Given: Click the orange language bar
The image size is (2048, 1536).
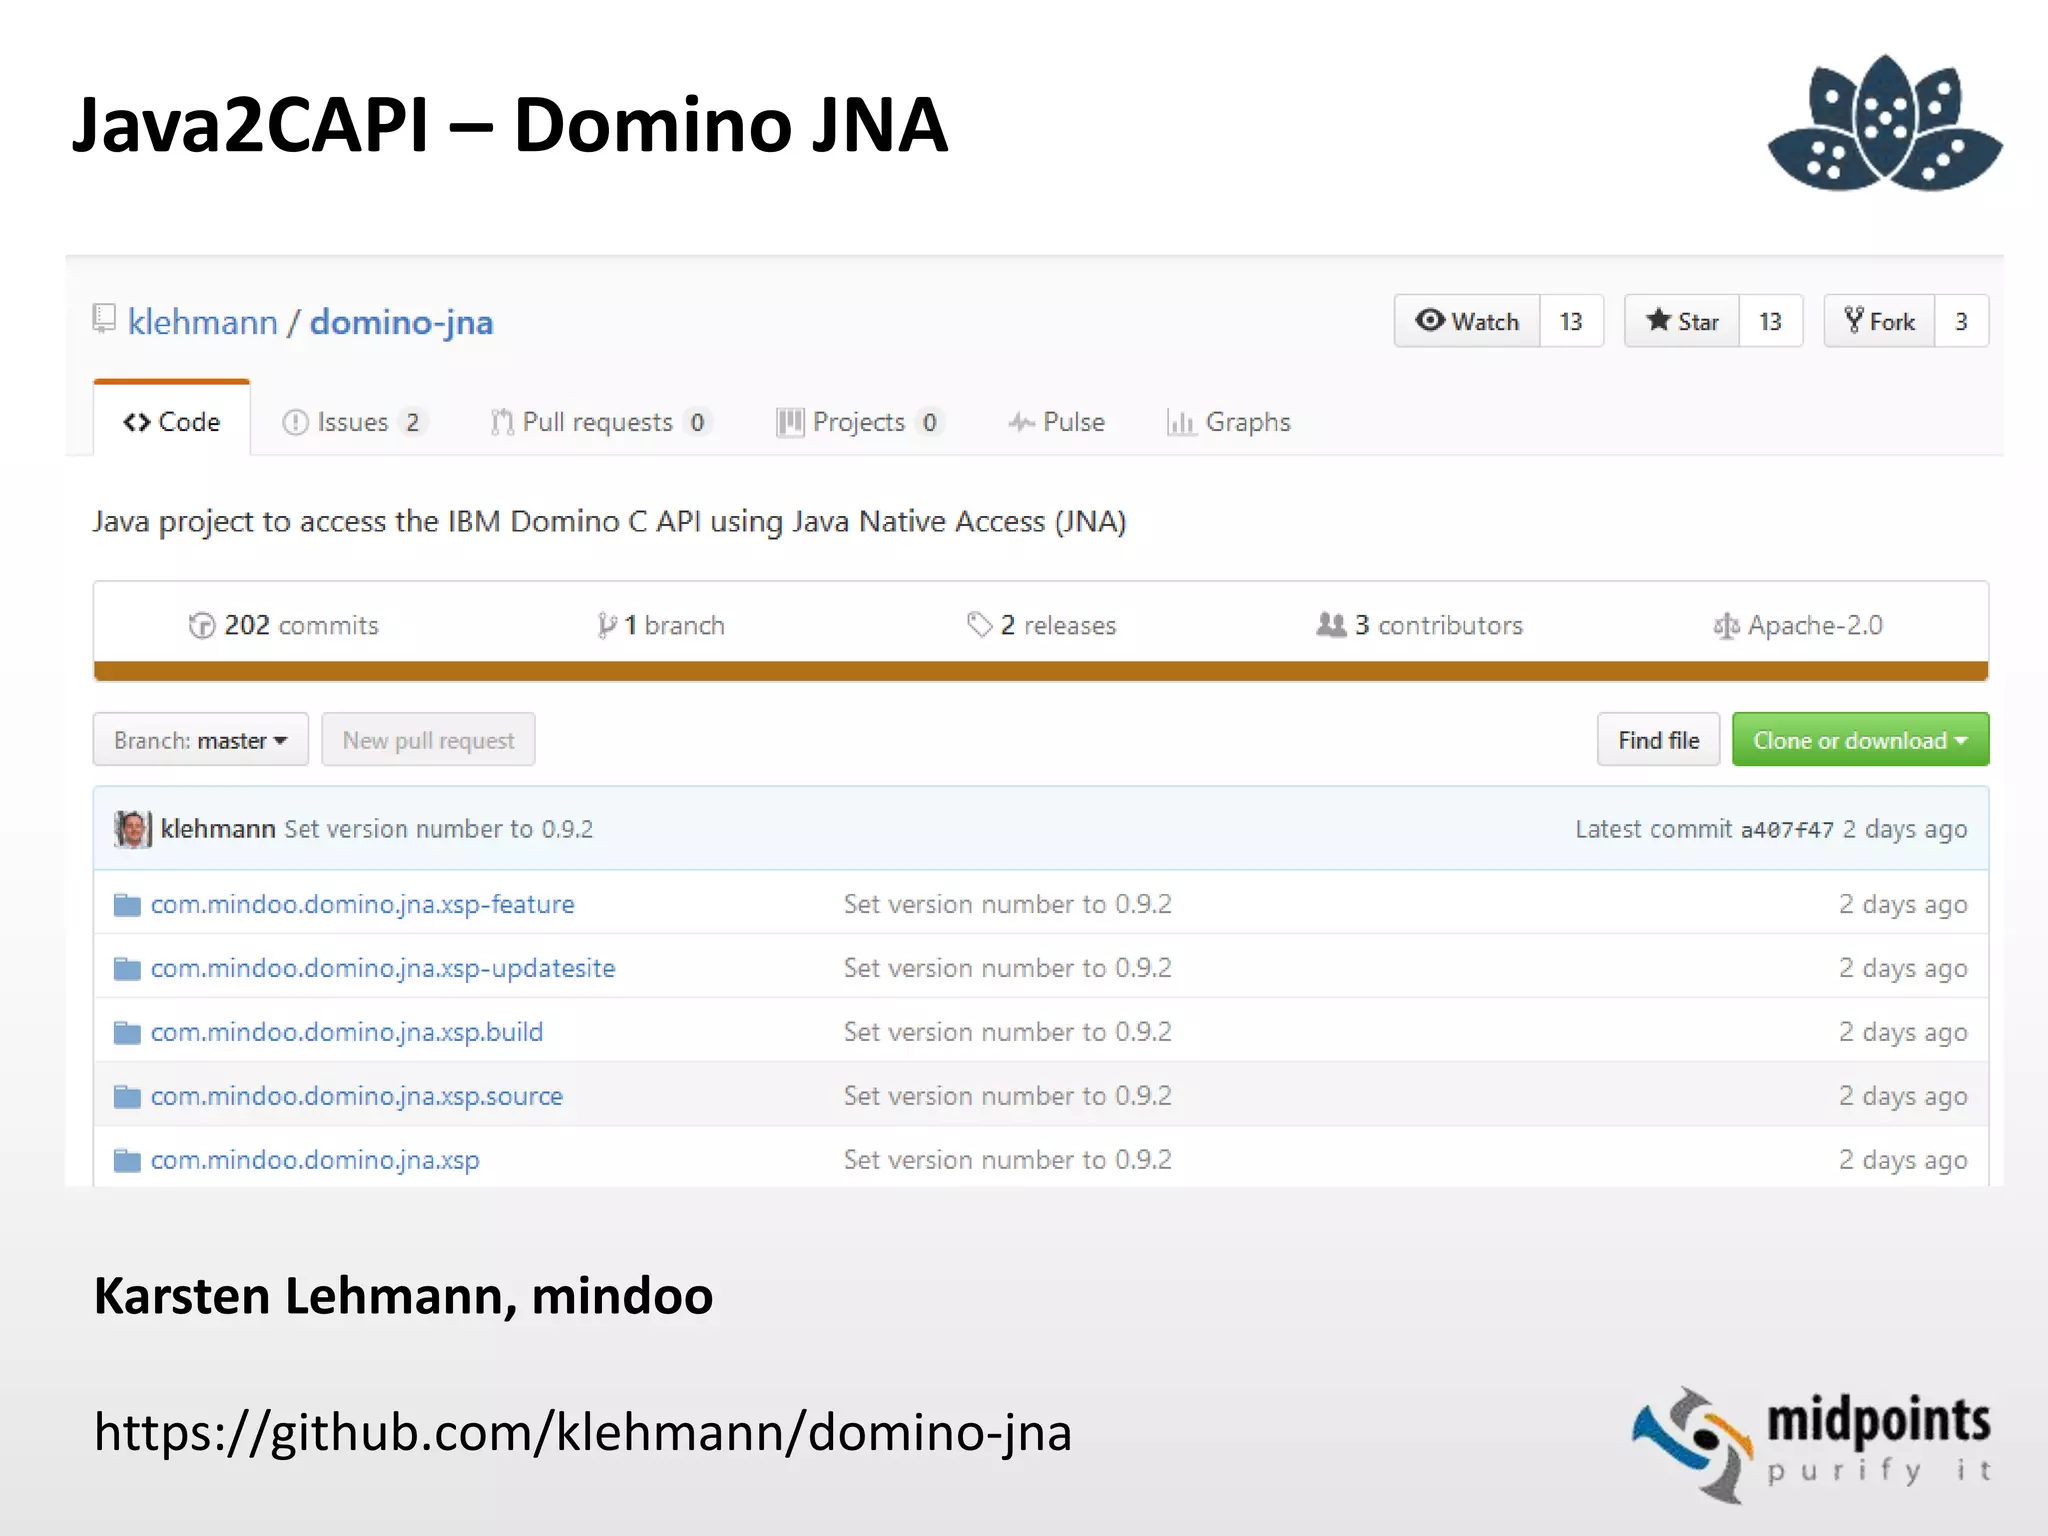Looking at the screenshot, I should 1041,671.
